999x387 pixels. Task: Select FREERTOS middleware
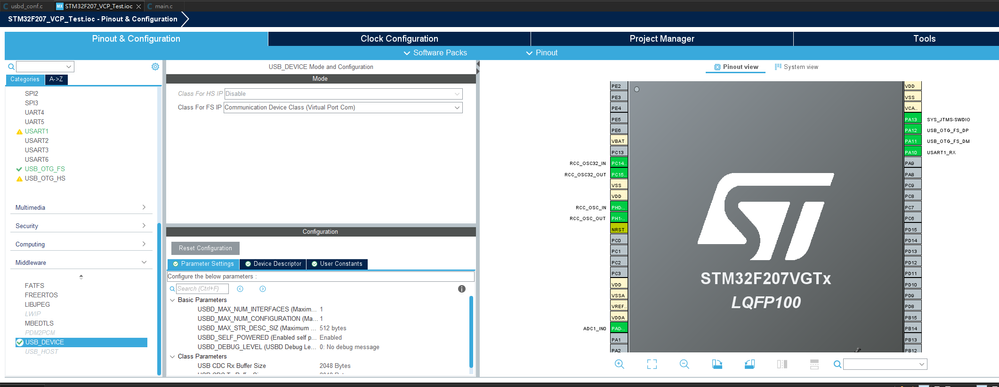pos(41,295)
